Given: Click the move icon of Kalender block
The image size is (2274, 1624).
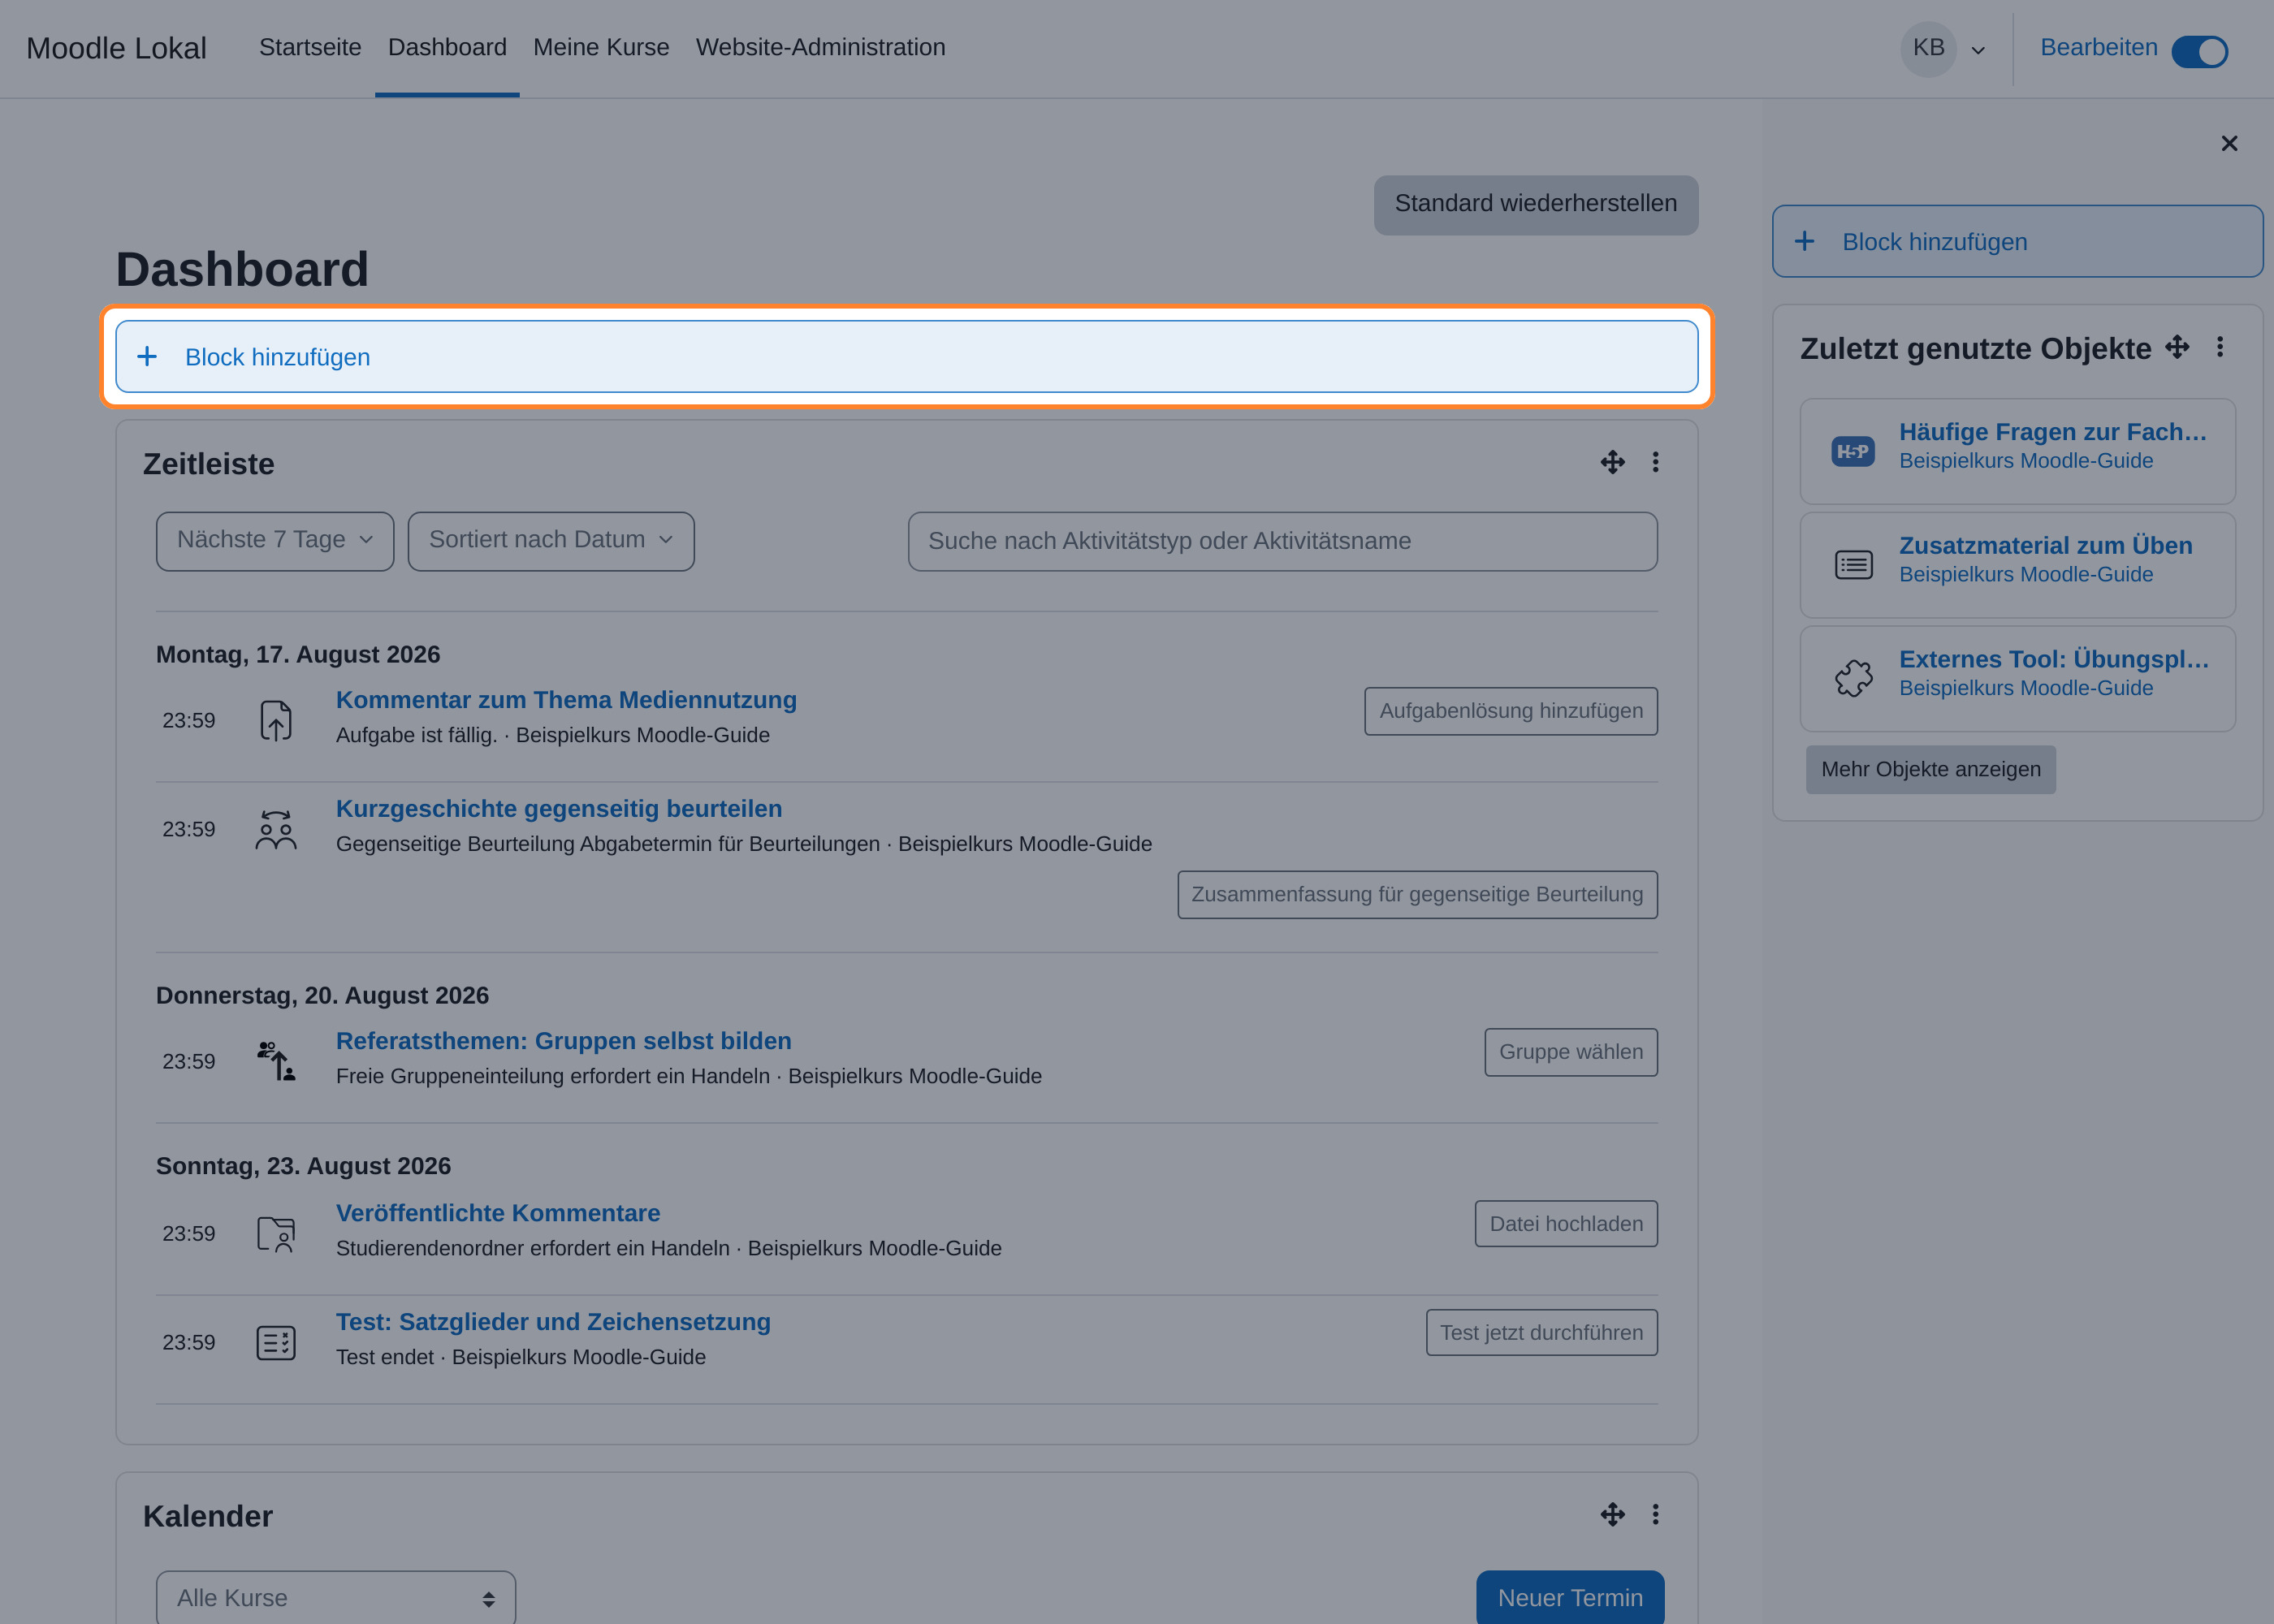Looking at the screenshot, I should [x=1612, y=1514].
